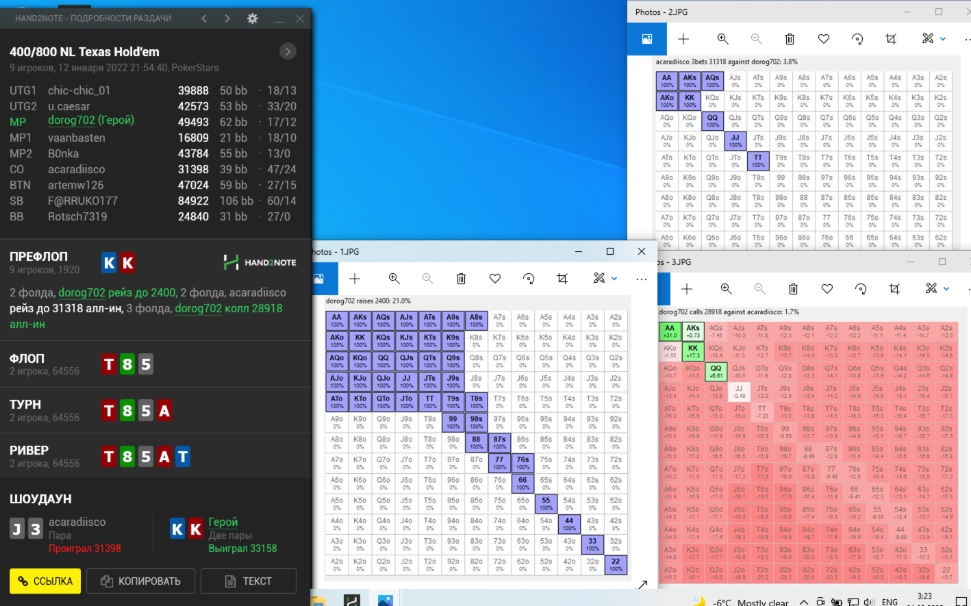Image resolution: width=971 pixels, height=606 pixels.
Task: Open Hand2Note settings gear
Action: tap(252, 19)
